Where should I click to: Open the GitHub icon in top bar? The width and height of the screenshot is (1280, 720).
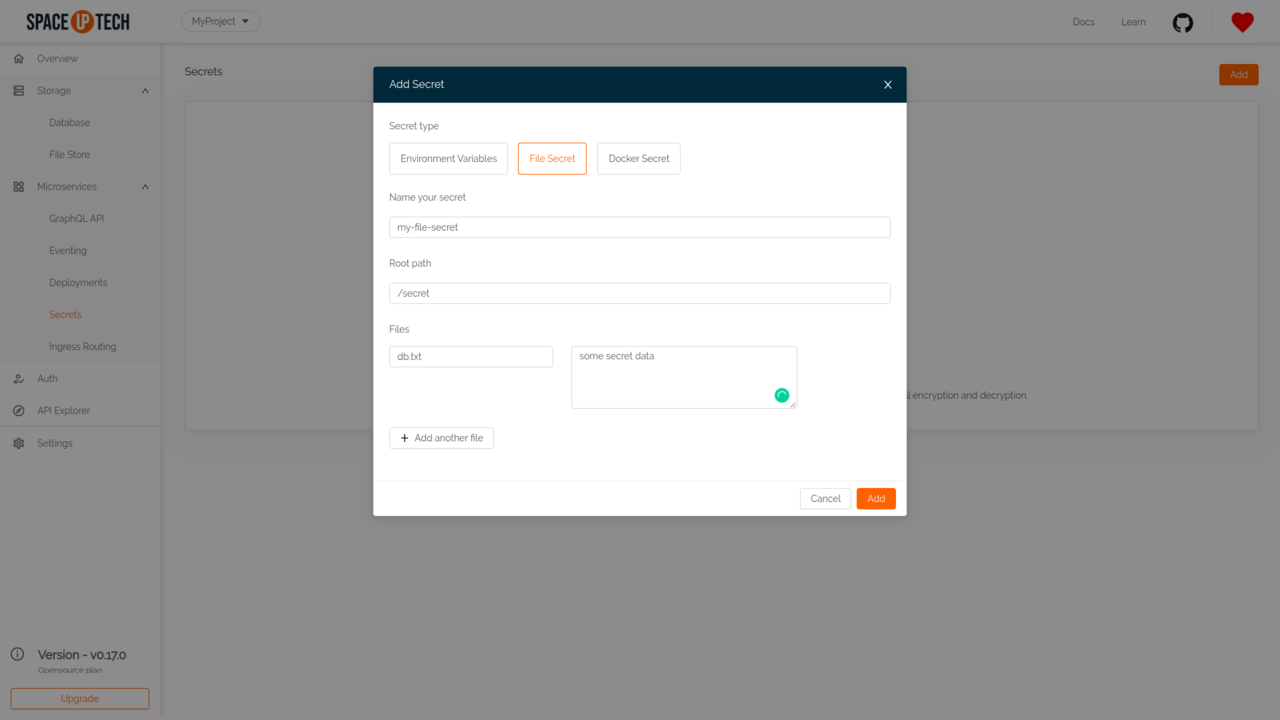click(1183, 21)
